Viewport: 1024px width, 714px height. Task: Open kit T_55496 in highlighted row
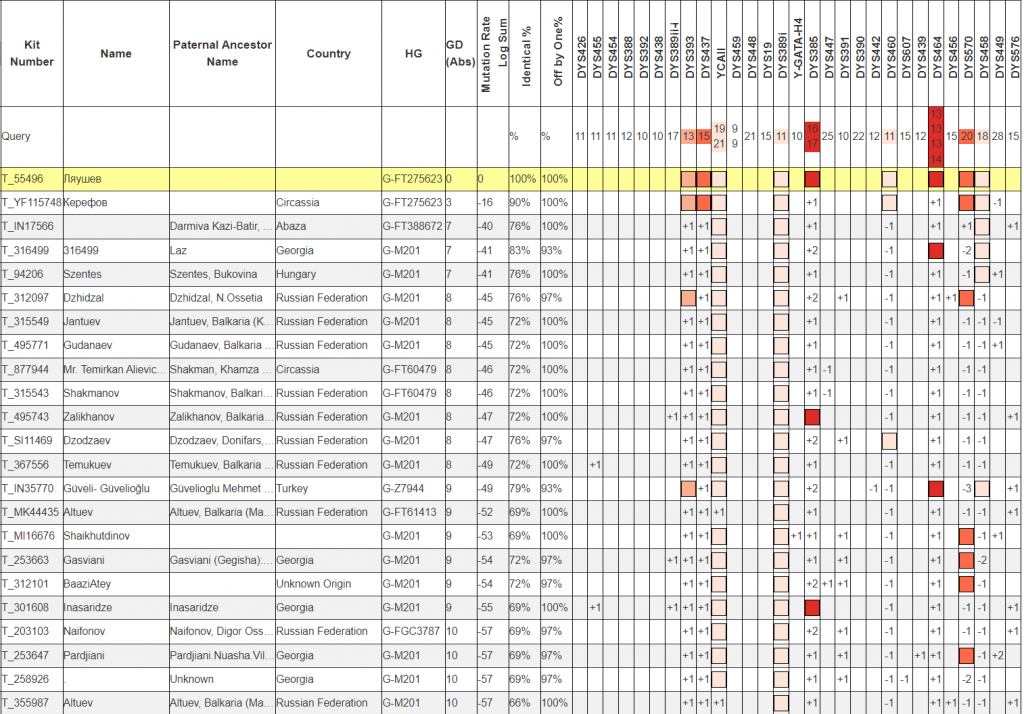click(x=22, y=179)
